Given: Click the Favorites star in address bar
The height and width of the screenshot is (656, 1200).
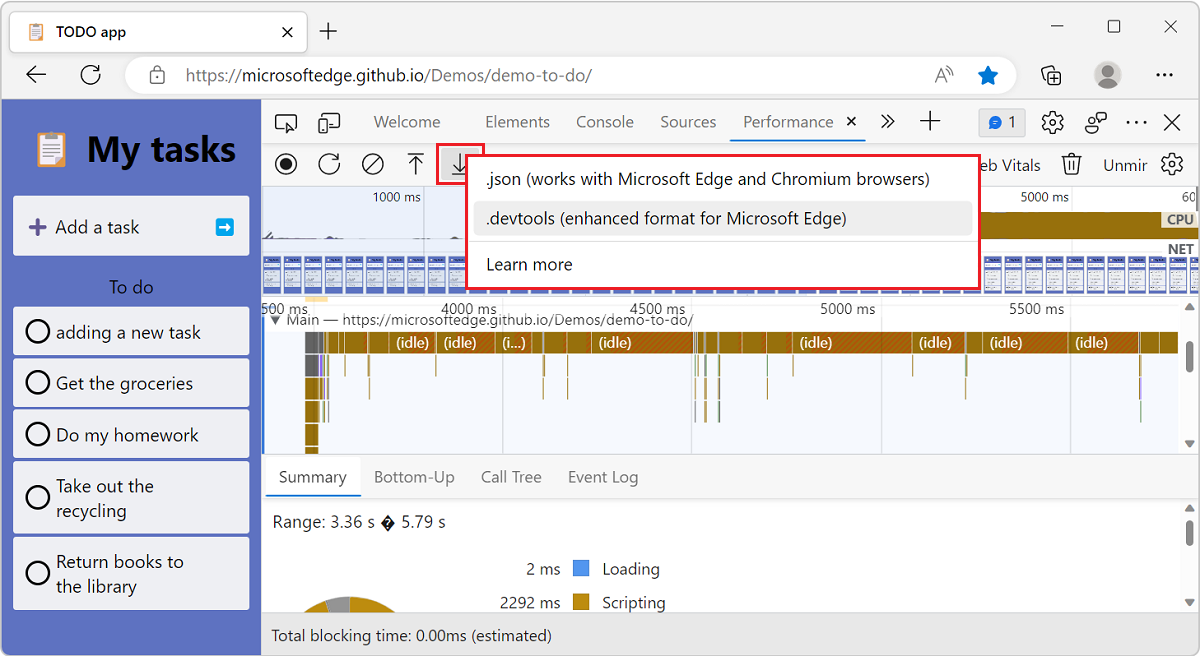Looking at the screenshot, I should pos(988,75).
